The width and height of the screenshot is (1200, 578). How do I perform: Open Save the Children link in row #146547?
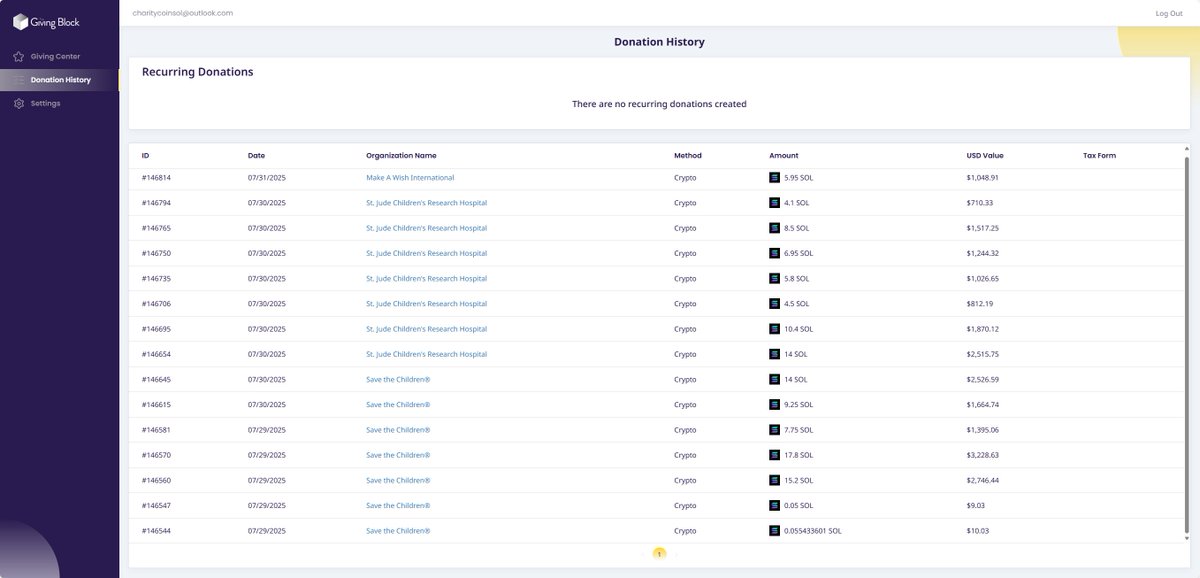click(x=398, y=505)
